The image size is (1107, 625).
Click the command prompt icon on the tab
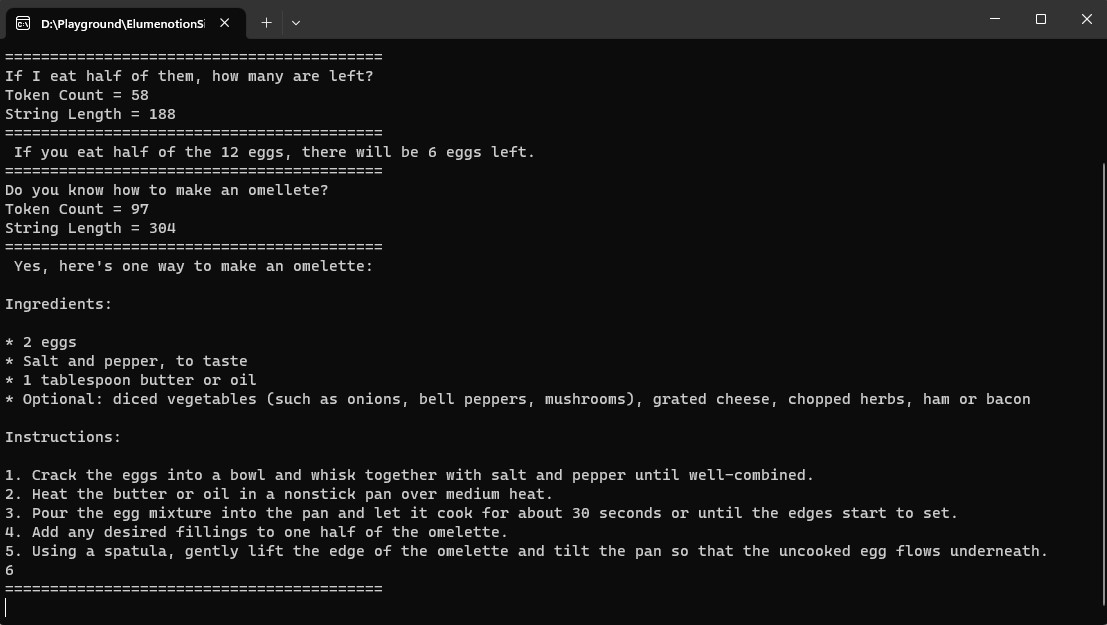pyautogui.click(x=23, y=22)
